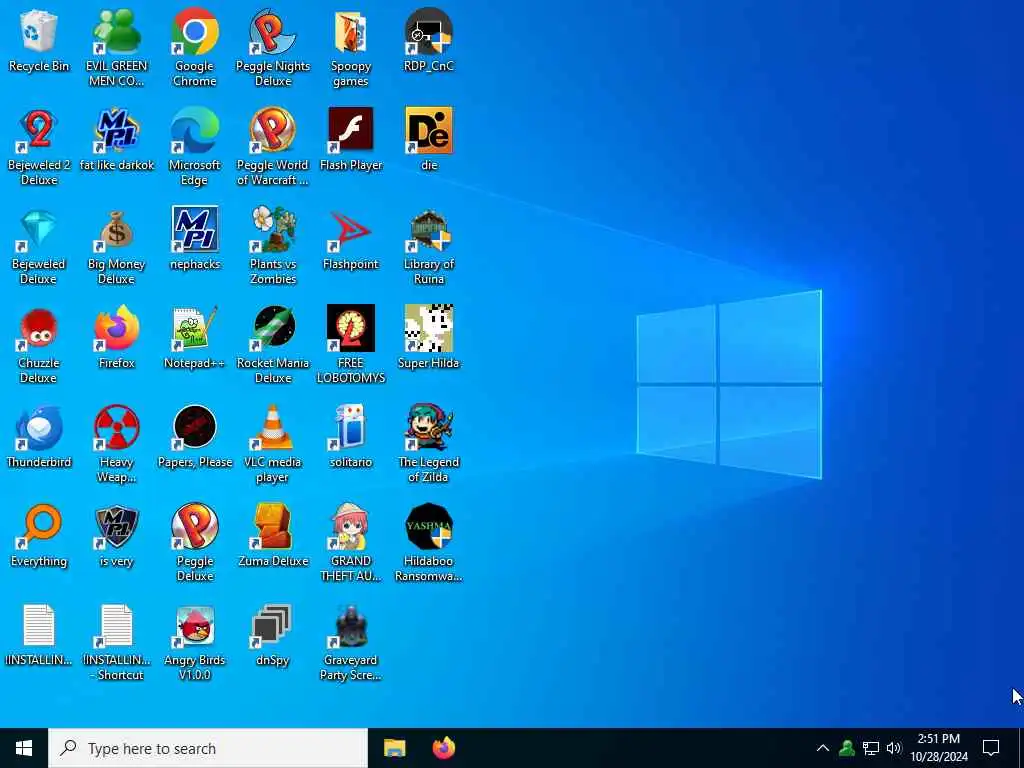The image size is (1024, 768).
Task: Open the clock showing 2:51 PM
Action: [x=939, y=748]
